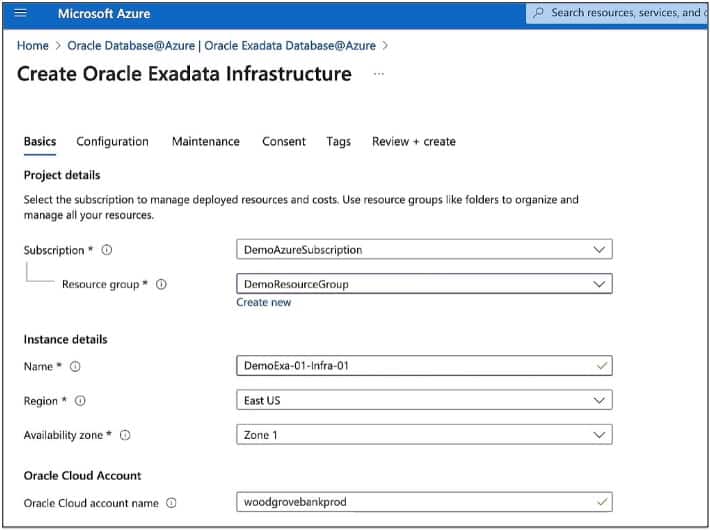Click the search magnifier icon

click(x=539, y=13)
